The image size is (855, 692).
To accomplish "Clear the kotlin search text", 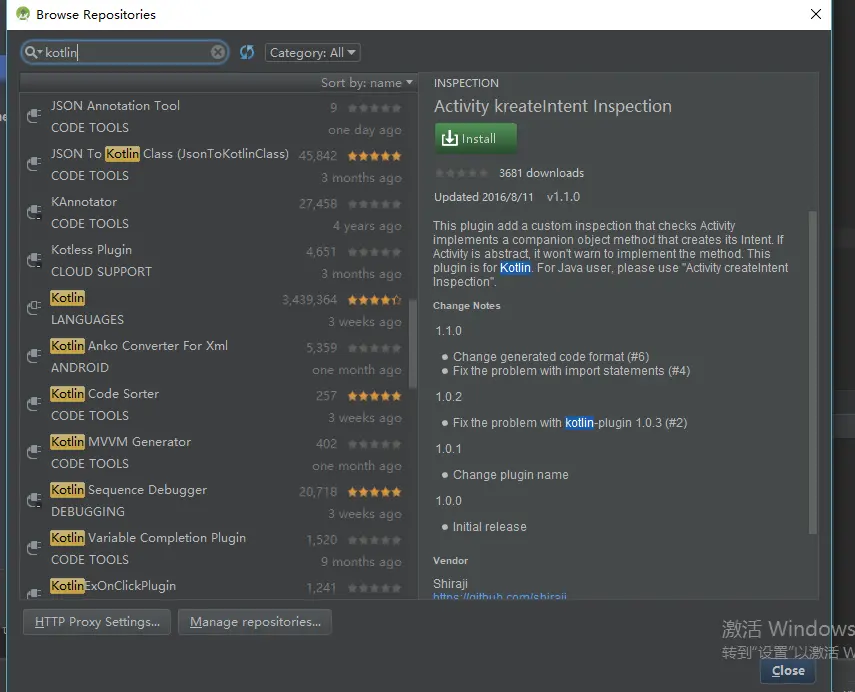I will (x=218, y=52).
